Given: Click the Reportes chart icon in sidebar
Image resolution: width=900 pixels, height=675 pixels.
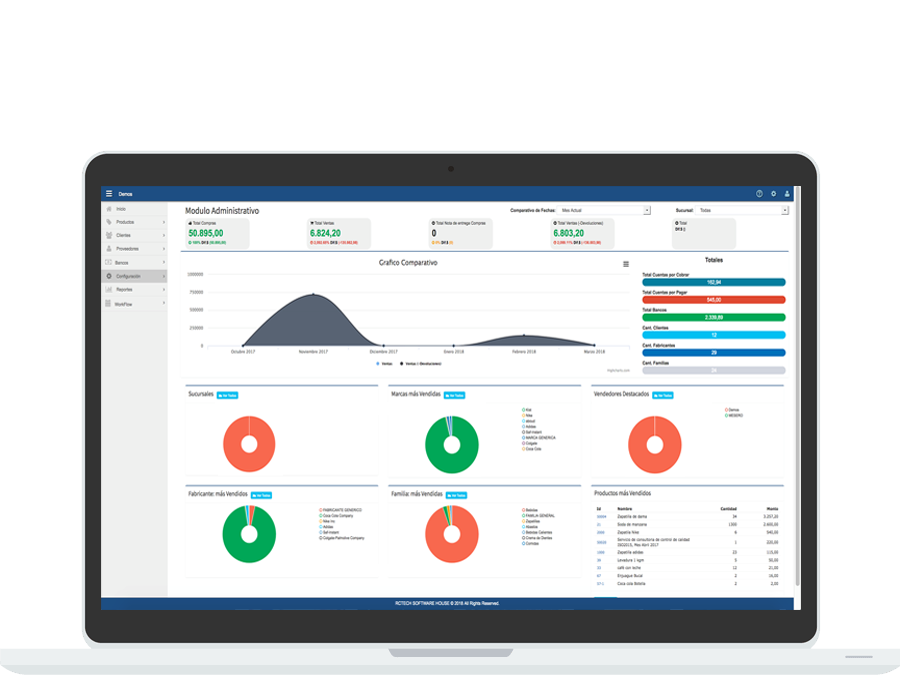Looking at the screenshot, I should (x=108, y=289).
